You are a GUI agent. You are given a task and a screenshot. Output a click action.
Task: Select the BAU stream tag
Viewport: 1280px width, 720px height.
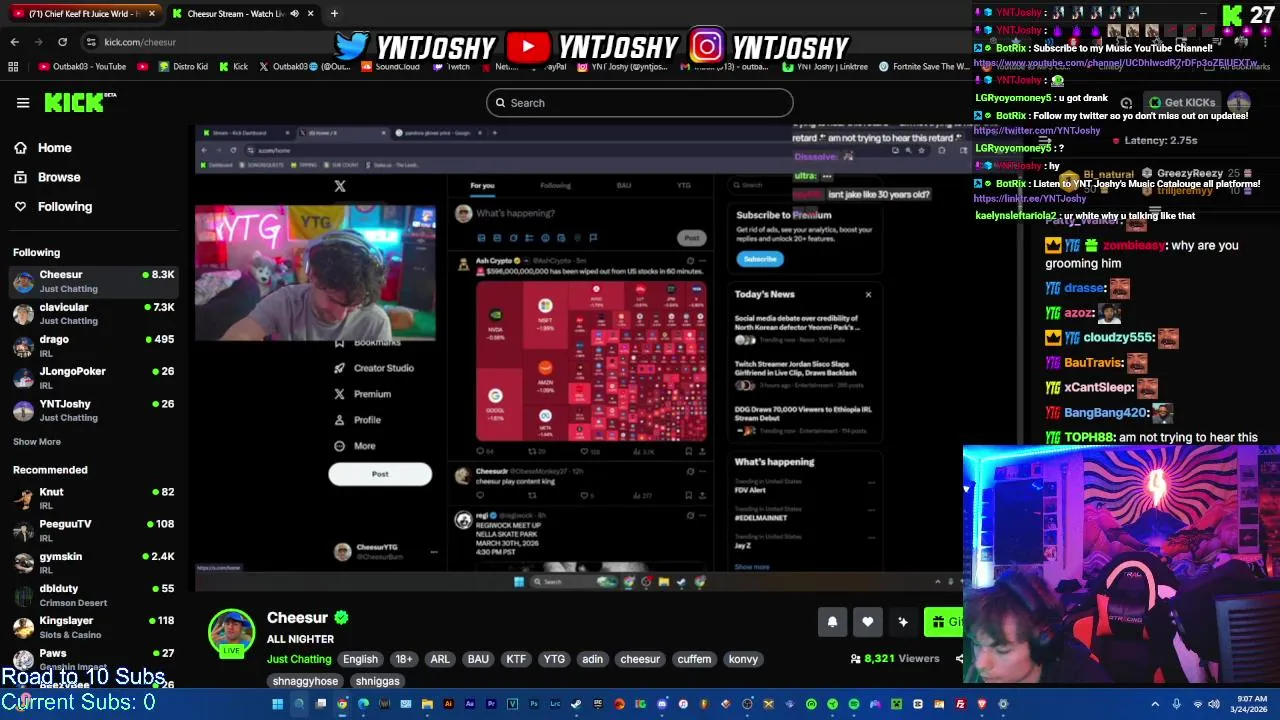[478, 659]
